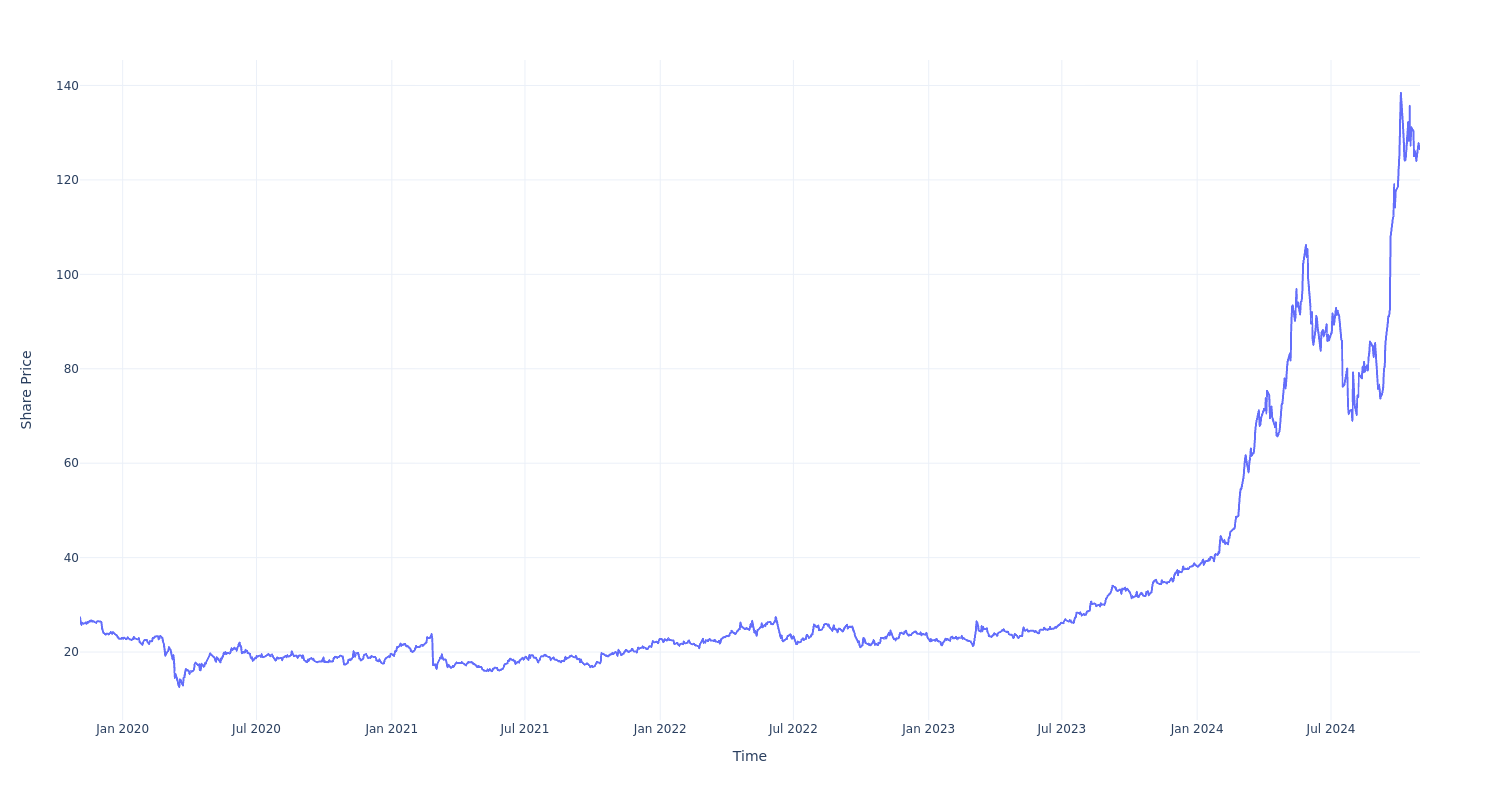1500x800 pixels.
Task: Click the 'Jan 2021' x-axis label
Action: [391, 729]
